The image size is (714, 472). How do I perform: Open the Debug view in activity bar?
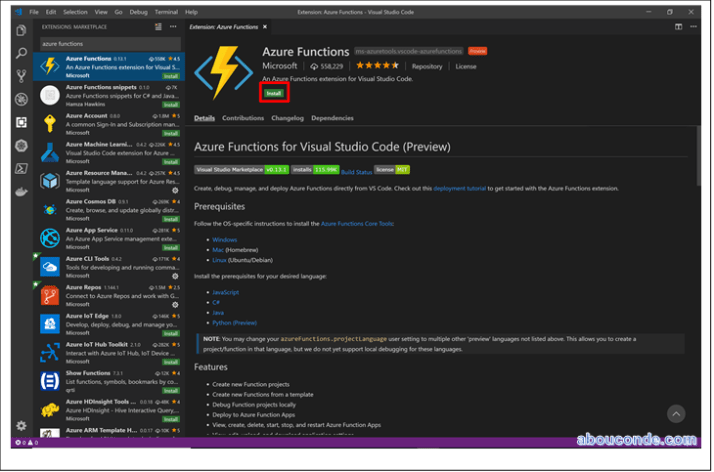21,98
